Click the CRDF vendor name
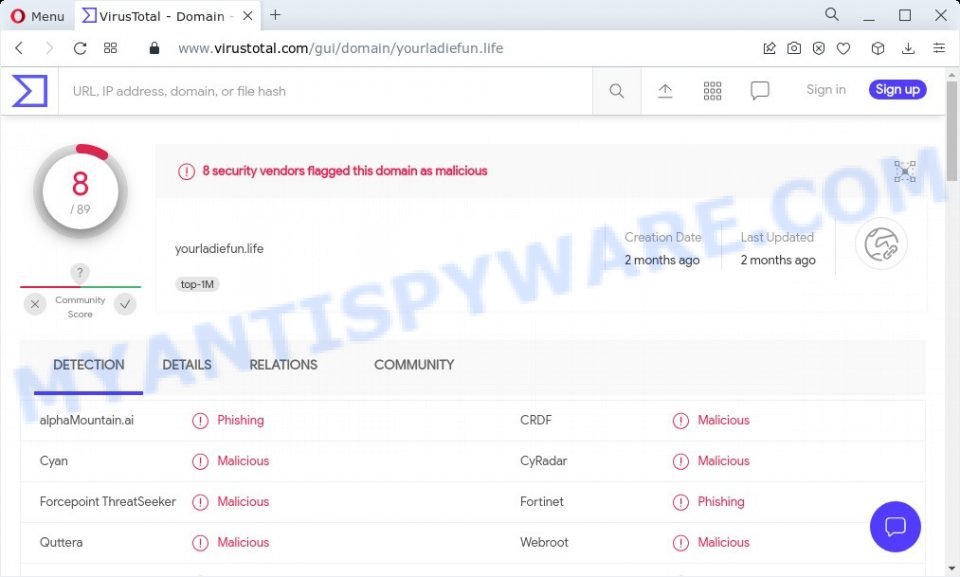Image resolution: width=960 pixels, height=577 pixels. click(536, 420)
